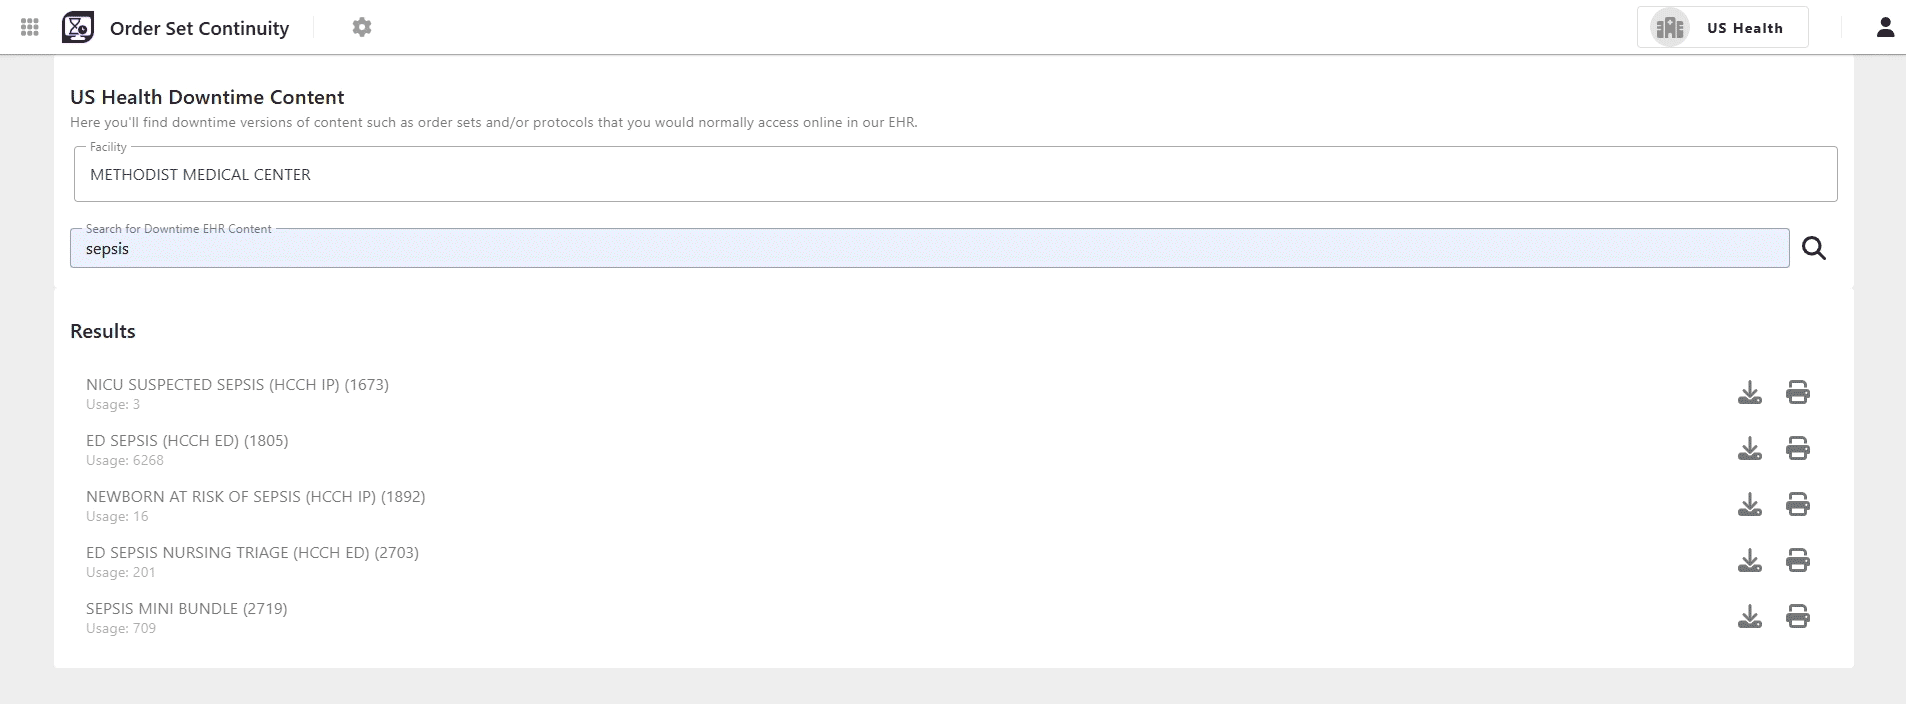This screenshot has width=1906, height=704.
Task: Download ED SEPSIS NURSING TRIAGE set
Action: coord(1750,561)
